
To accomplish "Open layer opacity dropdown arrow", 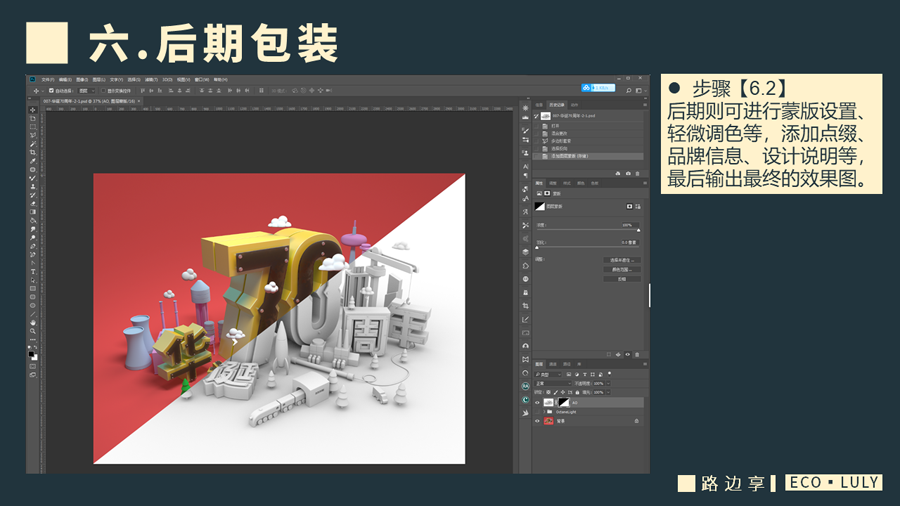I will point(608,383).
